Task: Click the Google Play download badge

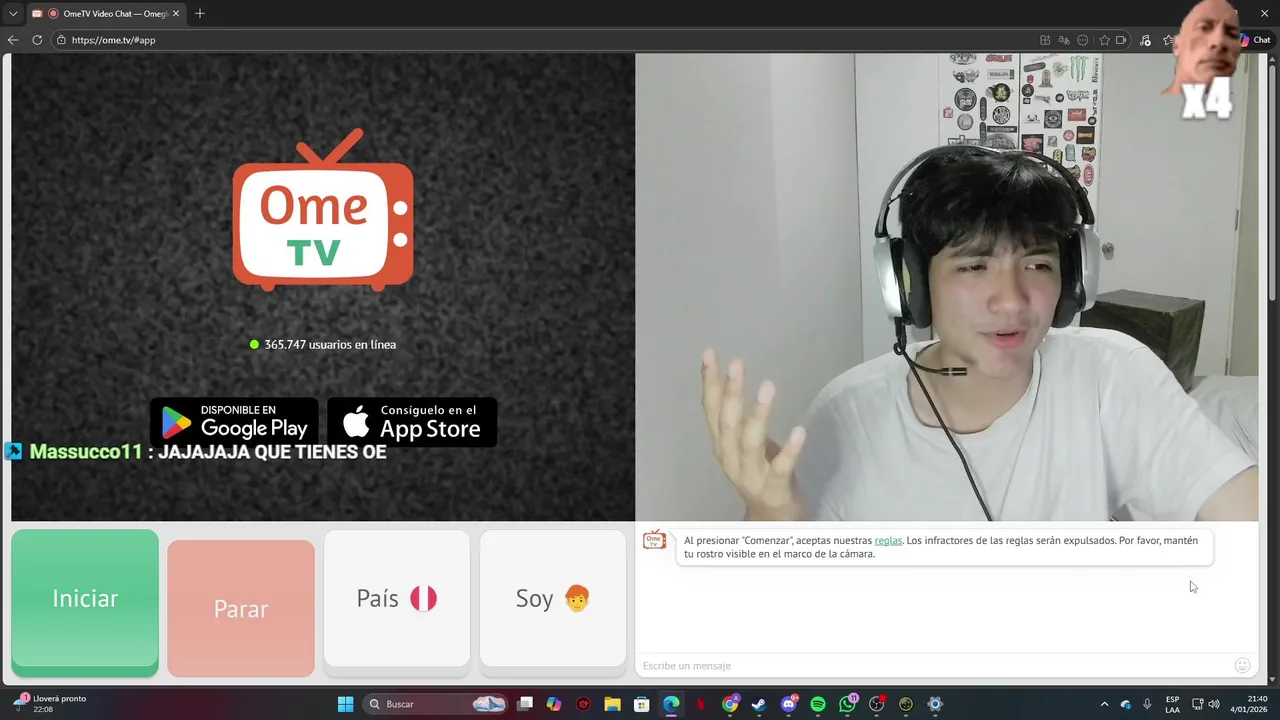Action: (x=234, y=422)
